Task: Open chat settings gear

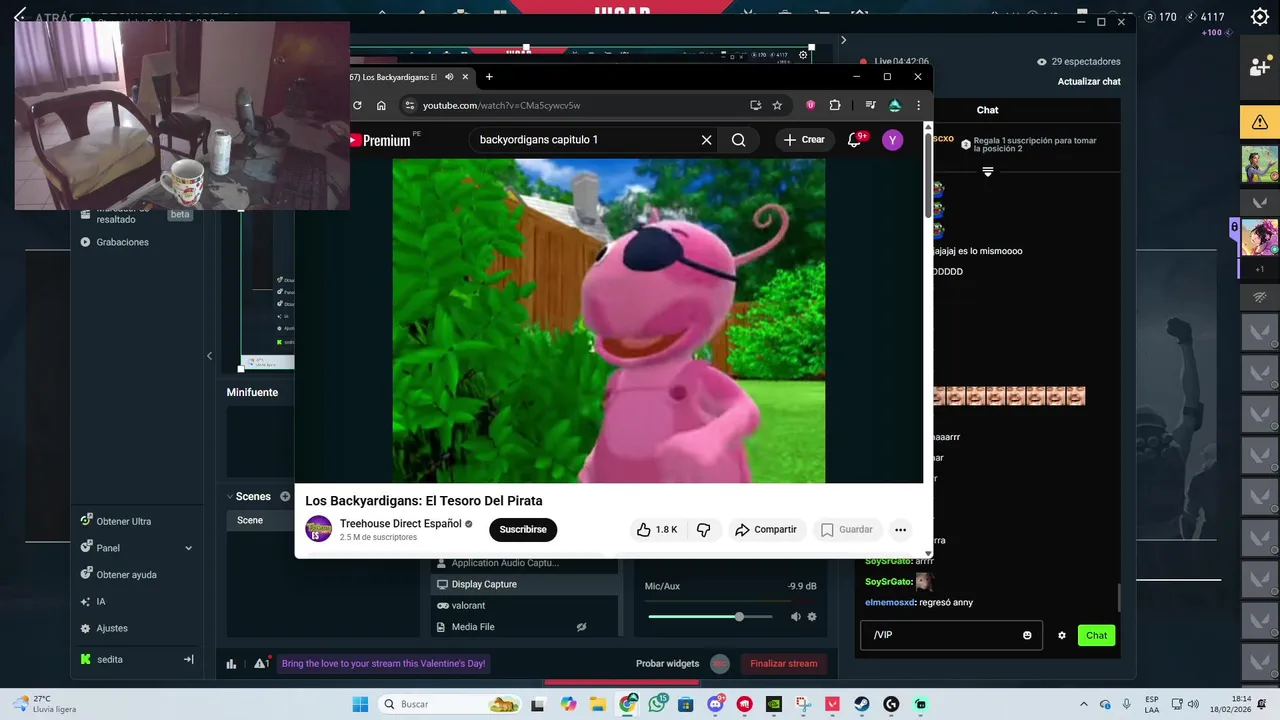Action: click(x=1062, y=635)
